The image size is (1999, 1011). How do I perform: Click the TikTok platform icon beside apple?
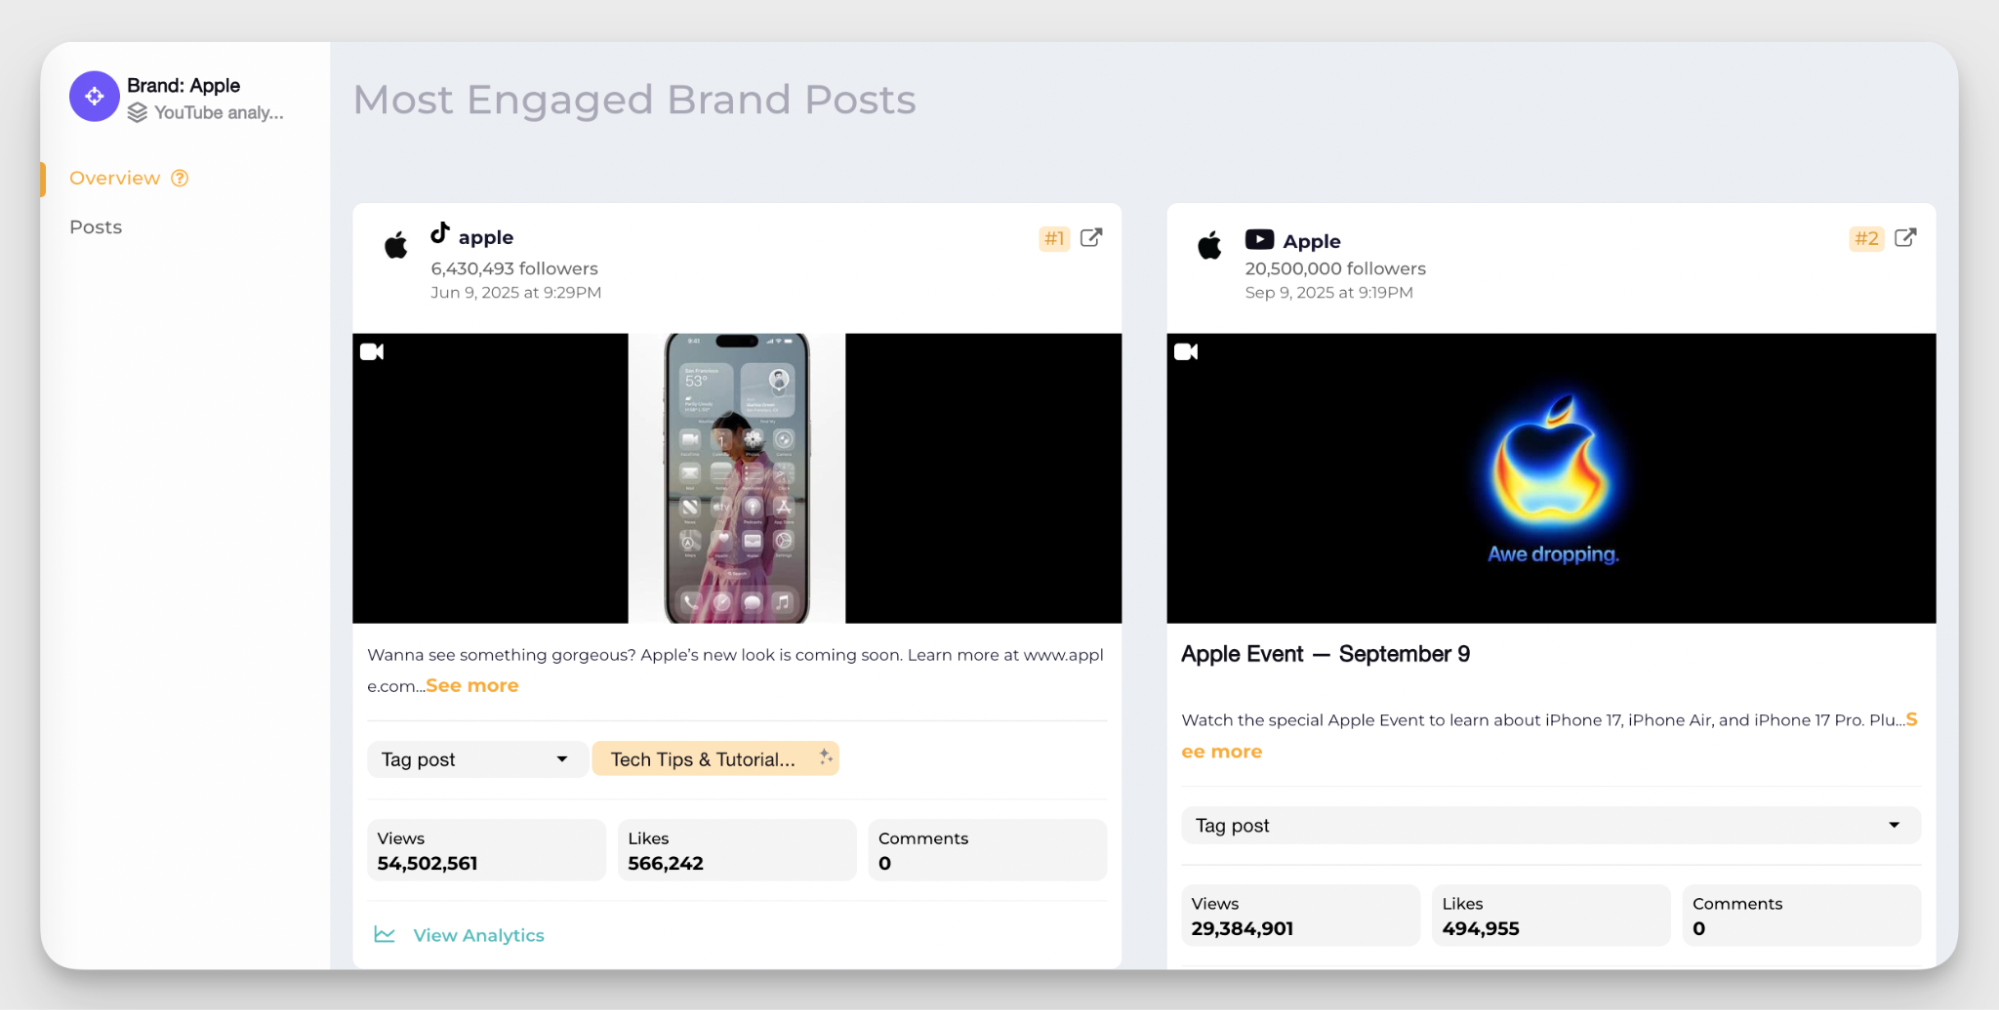[x=440, y=233]
